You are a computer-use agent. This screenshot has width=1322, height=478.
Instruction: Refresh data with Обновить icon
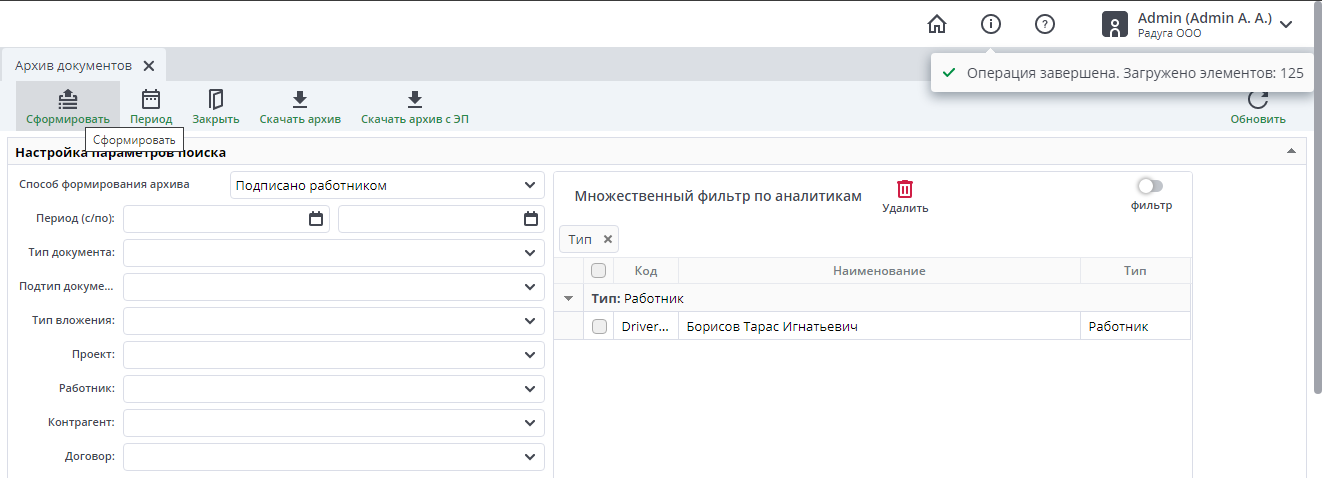[x=1258, y=100]
